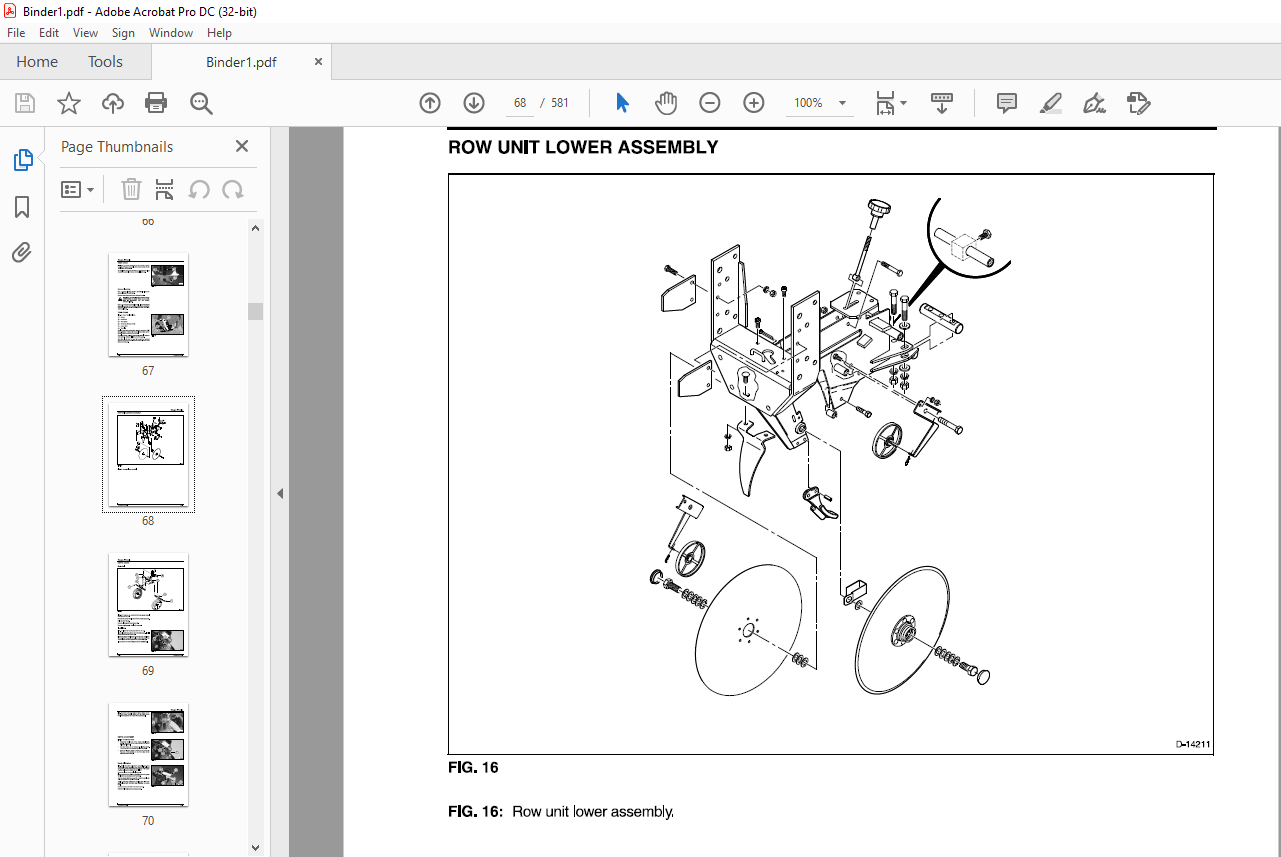1281x857 pixels.
Task: Click the scrolling mode keyboard icon
Action: pyautogui.click(x=941, y=103)
